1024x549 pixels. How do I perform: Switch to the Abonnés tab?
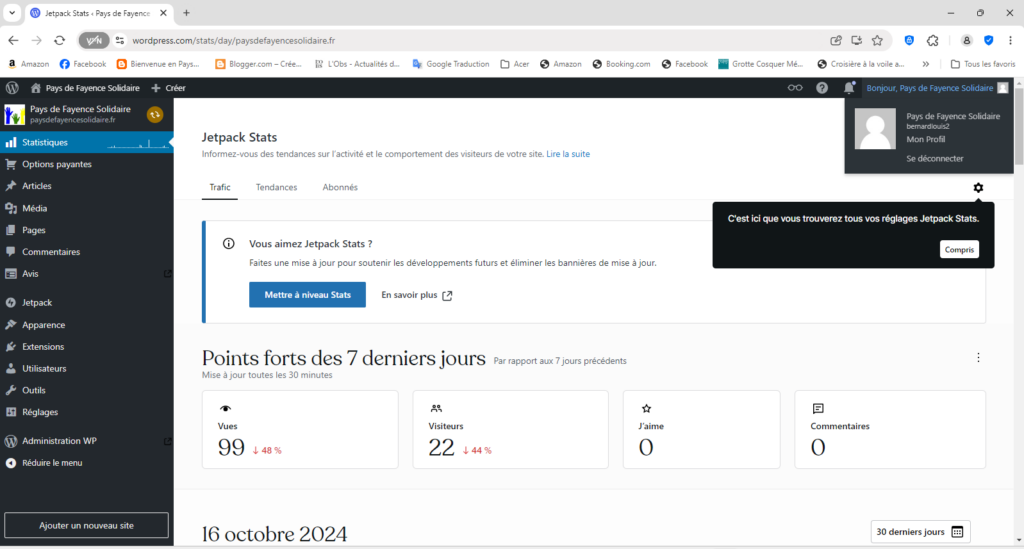pos(340,187)
